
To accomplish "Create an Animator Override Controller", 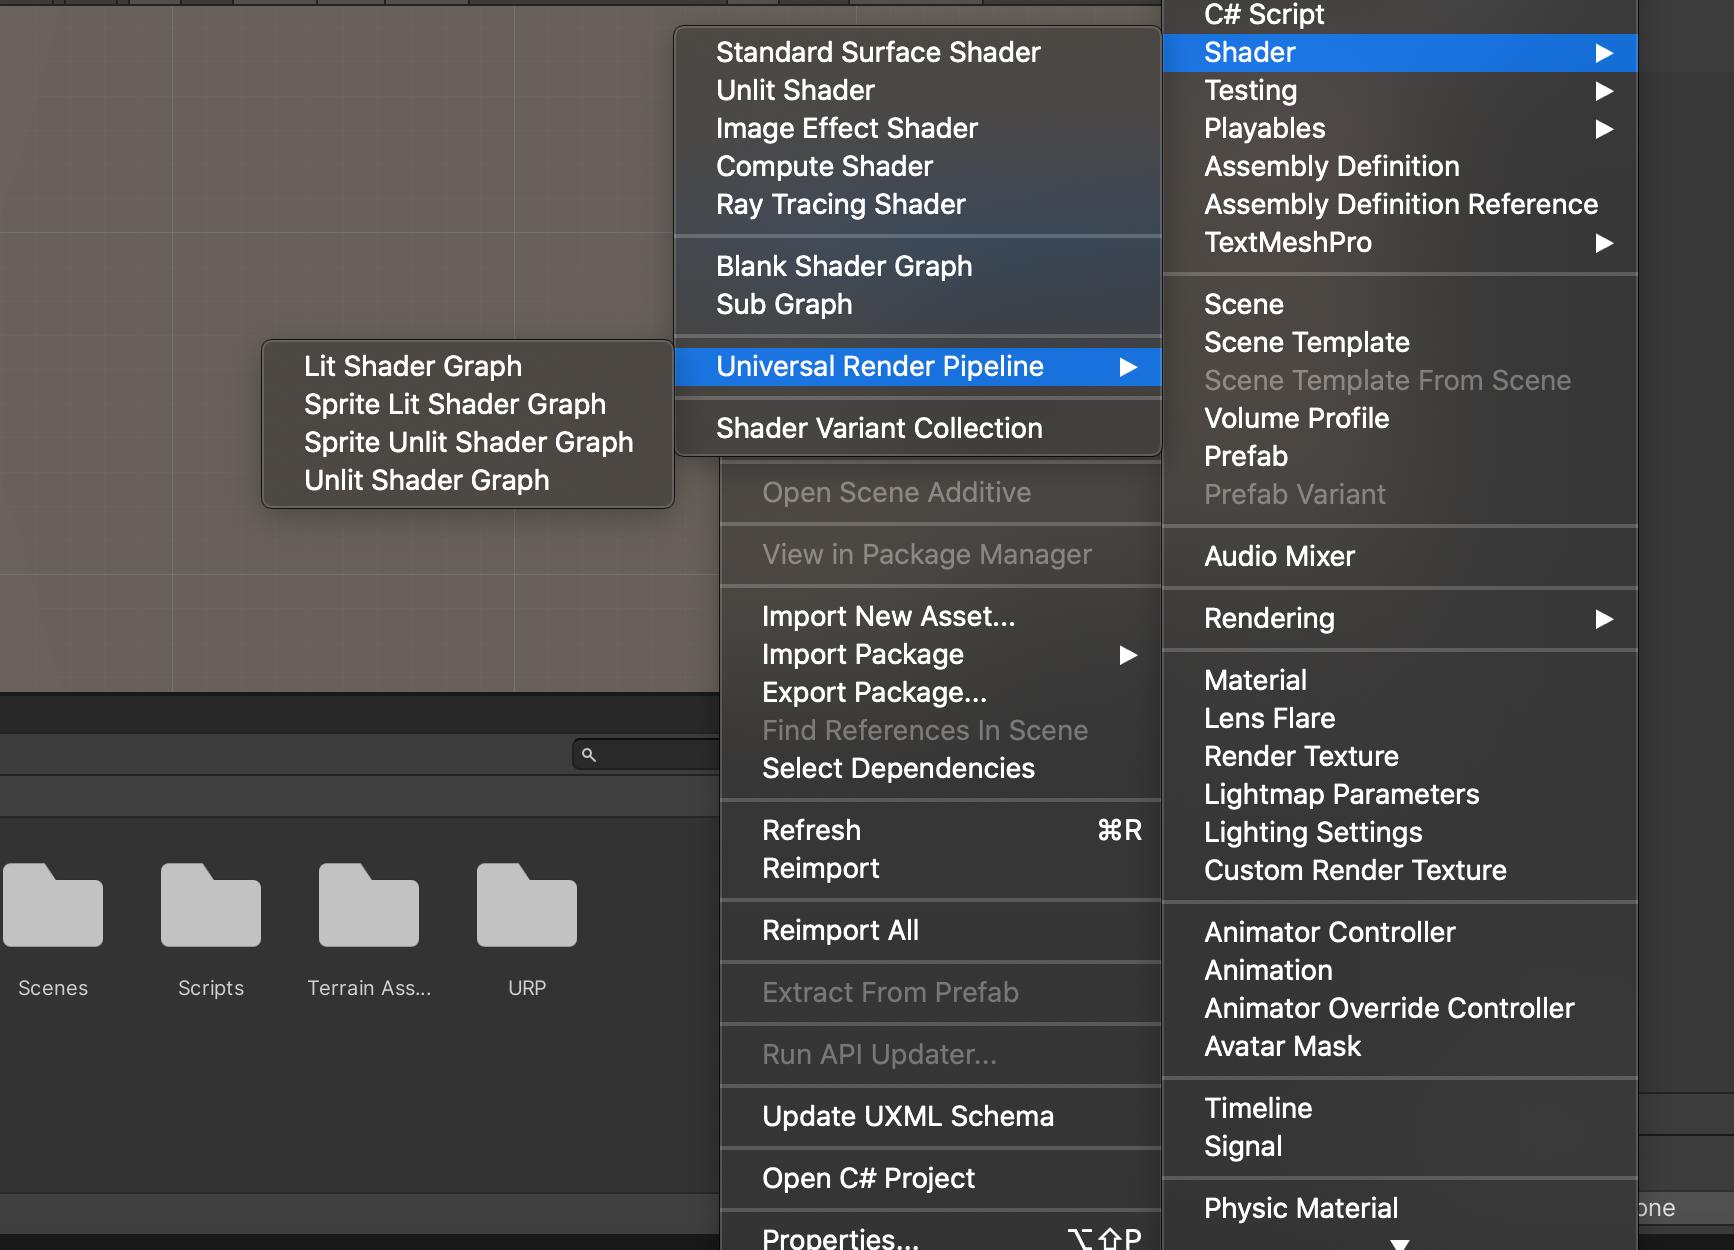I will 1400,1009.
